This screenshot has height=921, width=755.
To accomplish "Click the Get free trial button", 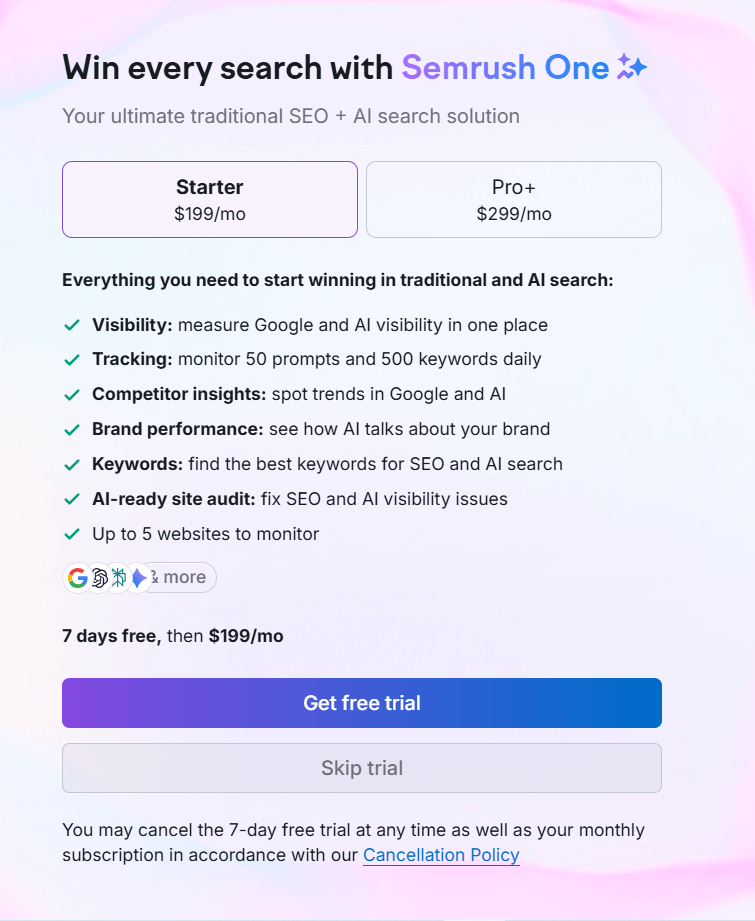I will (361, 702).
